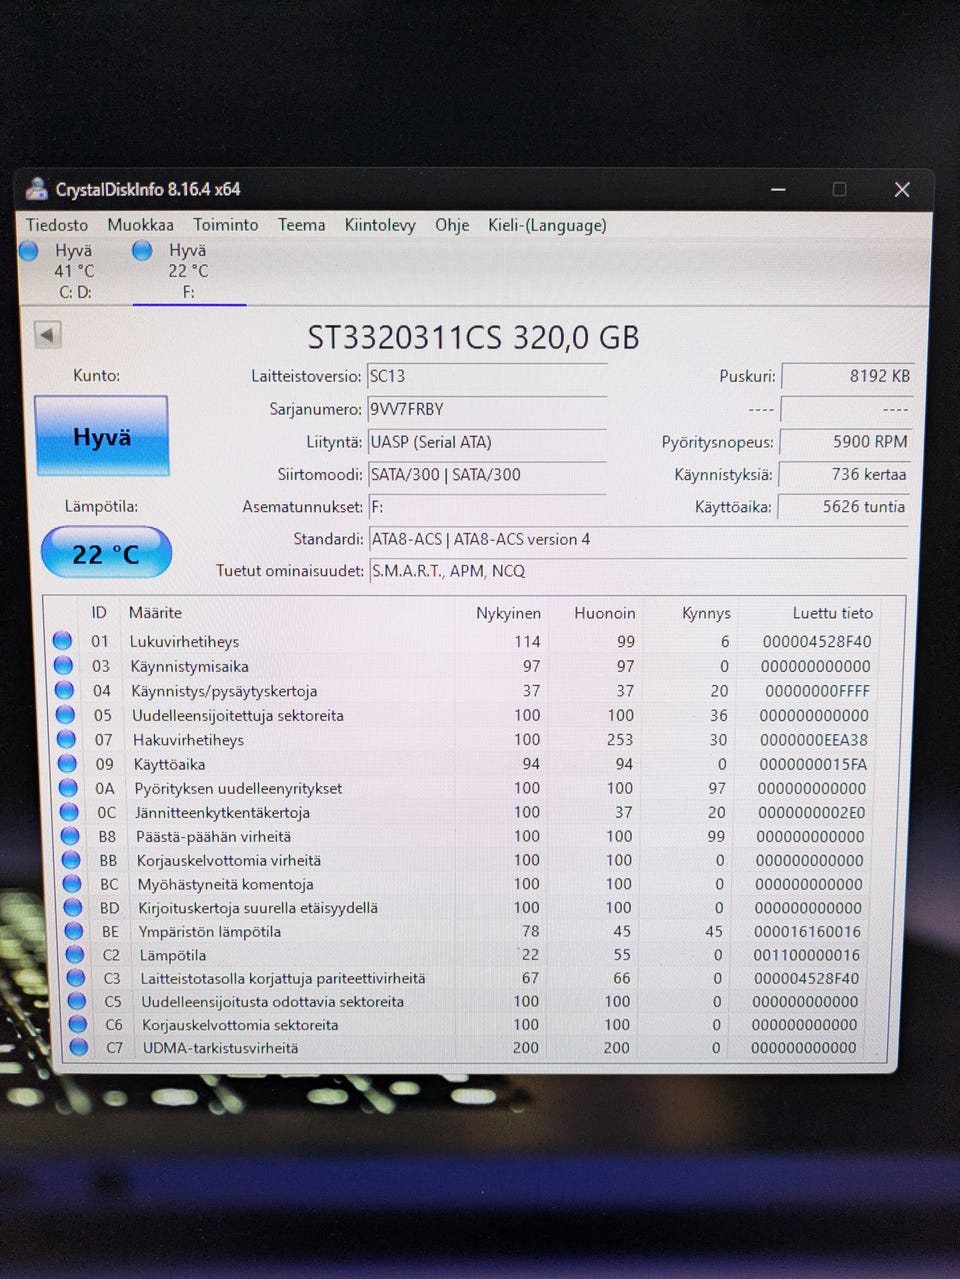The width and height of the screenshot is (960, 1279).
Task: Click the Asematunnukset field showing F:
Action: coord(487,507)
